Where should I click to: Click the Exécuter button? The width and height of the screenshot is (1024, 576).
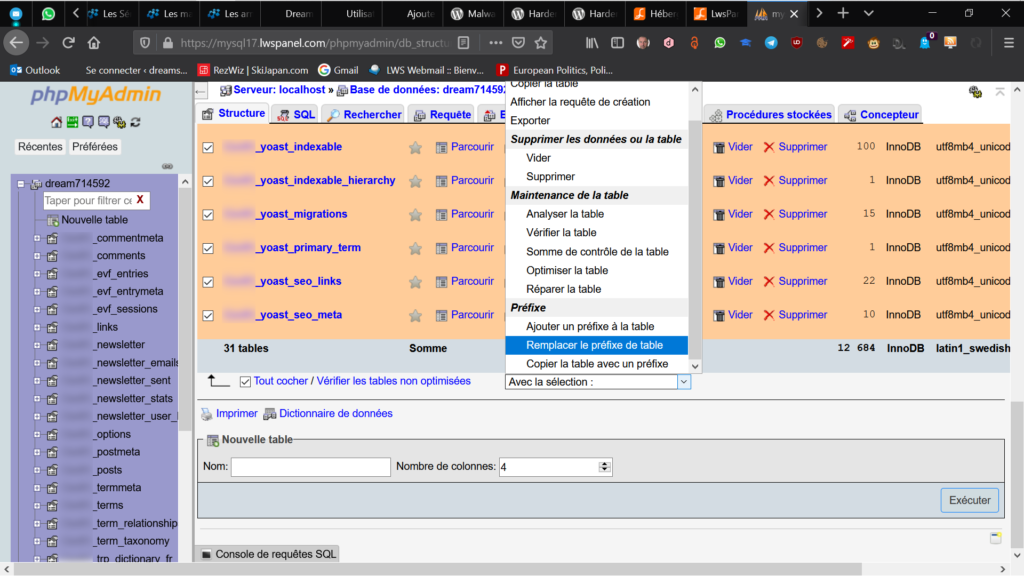[x=969, y=500]
